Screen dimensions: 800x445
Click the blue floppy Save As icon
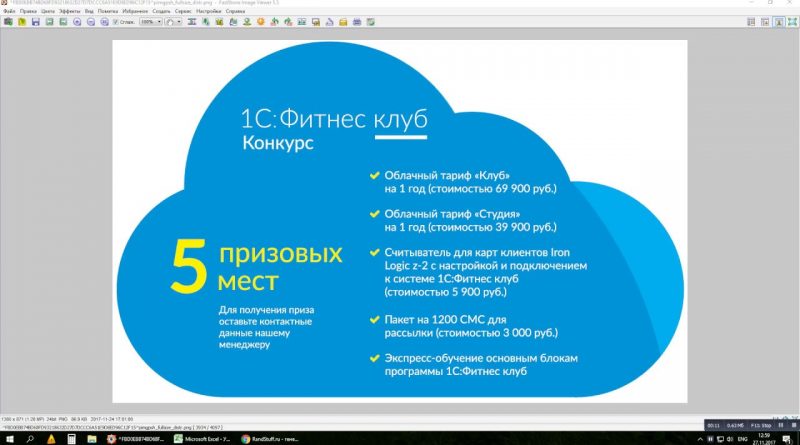pyautogui.click(x=36, y=22)
